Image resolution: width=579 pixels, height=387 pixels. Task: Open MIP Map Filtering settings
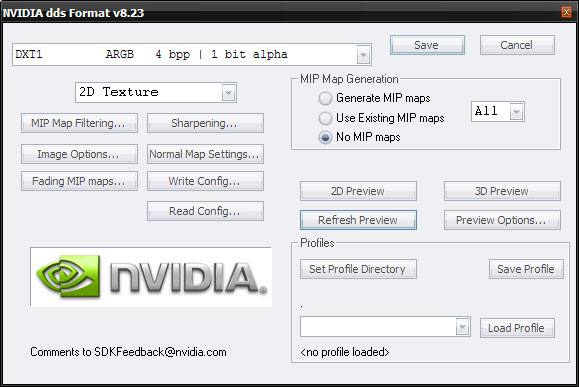click(x=79, y=123)
